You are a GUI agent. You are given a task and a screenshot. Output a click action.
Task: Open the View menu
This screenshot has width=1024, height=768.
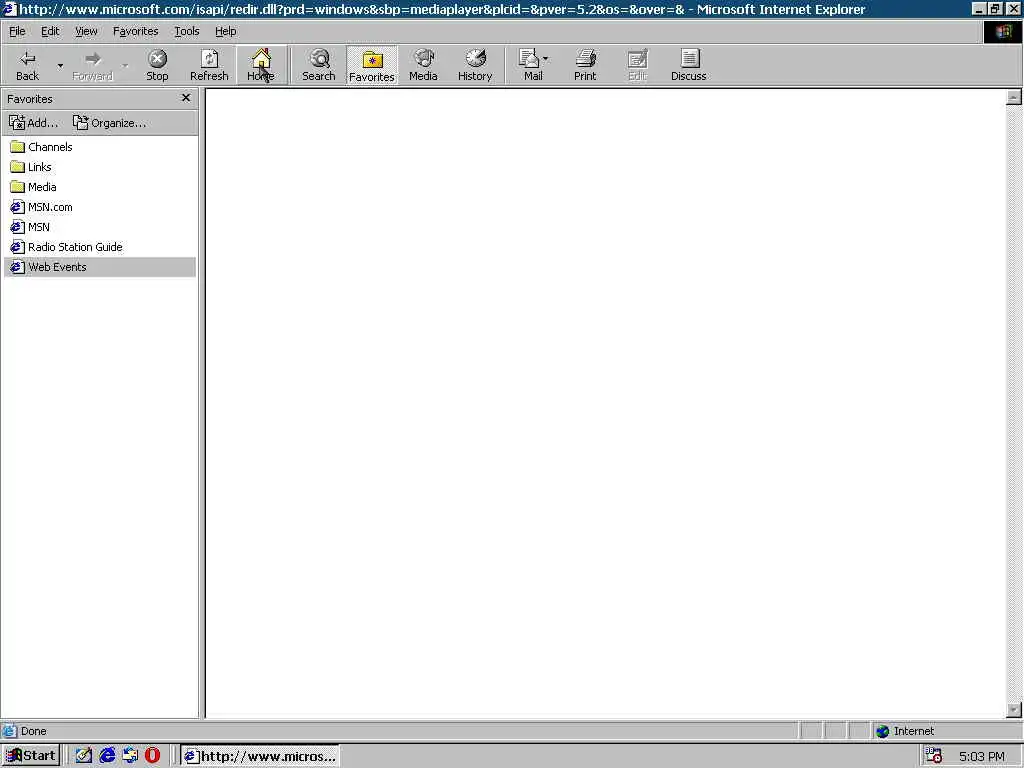coord(86,31)
